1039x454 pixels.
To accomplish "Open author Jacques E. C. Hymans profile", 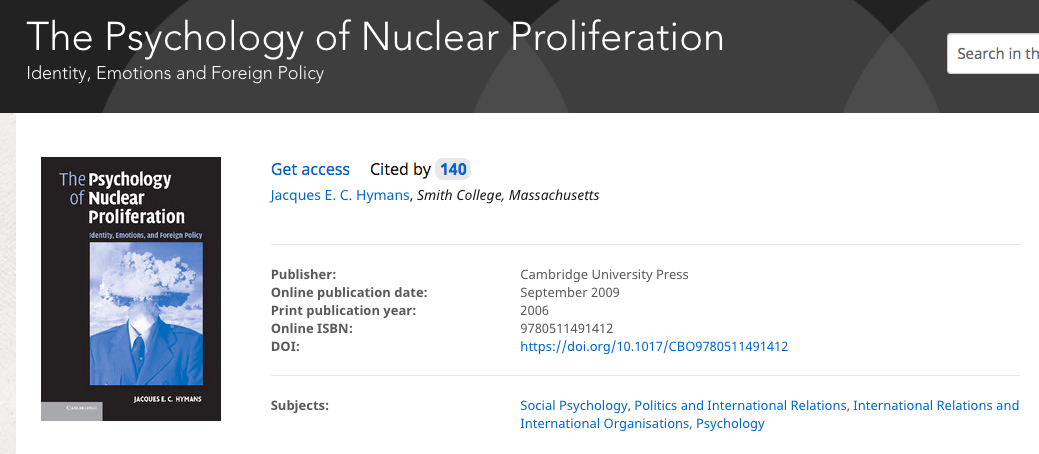I will 340,196.
